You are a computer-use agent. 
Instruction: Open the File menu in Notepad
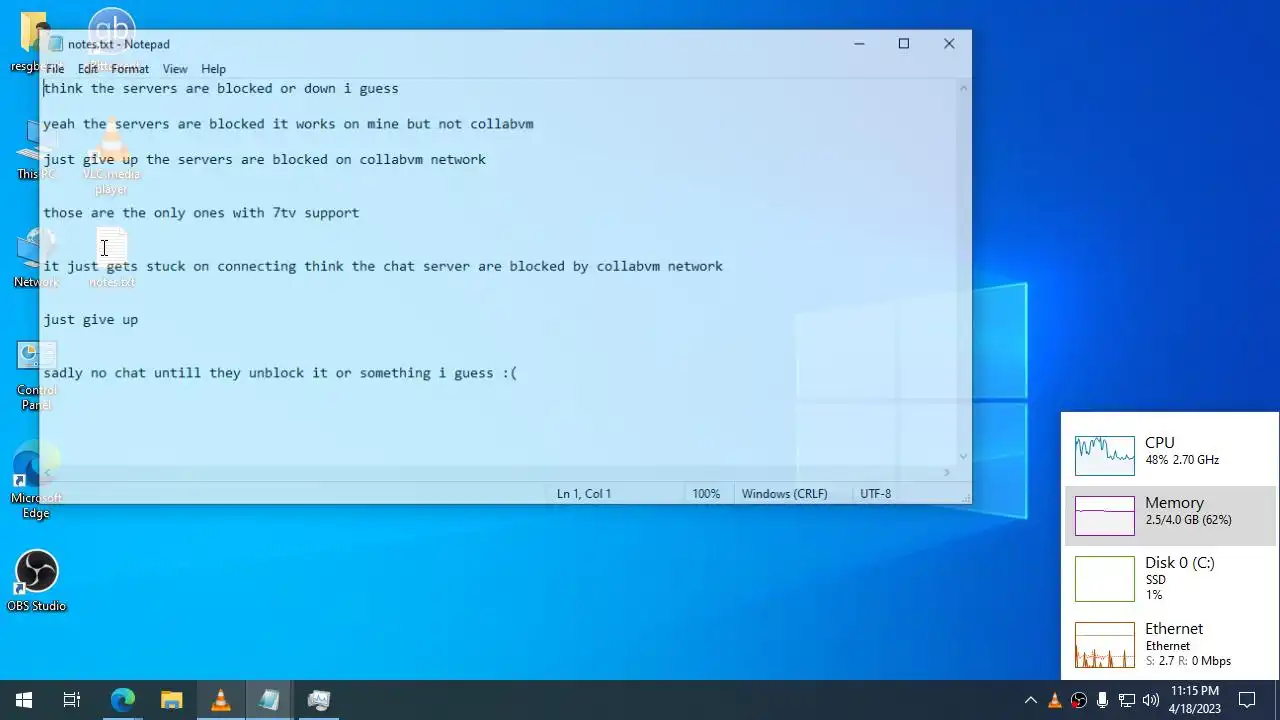55,69
